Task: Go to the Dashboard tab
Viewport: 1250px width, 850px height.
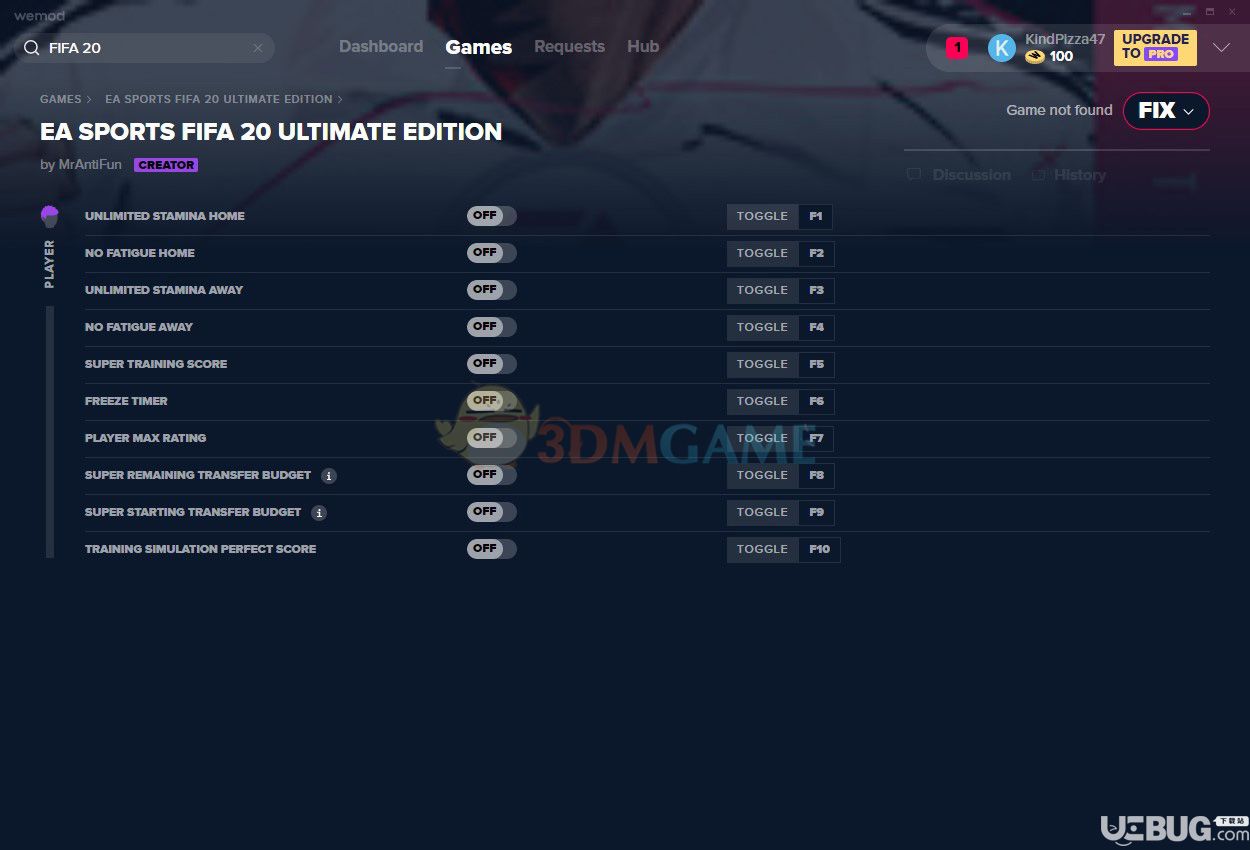Action: 381,47
